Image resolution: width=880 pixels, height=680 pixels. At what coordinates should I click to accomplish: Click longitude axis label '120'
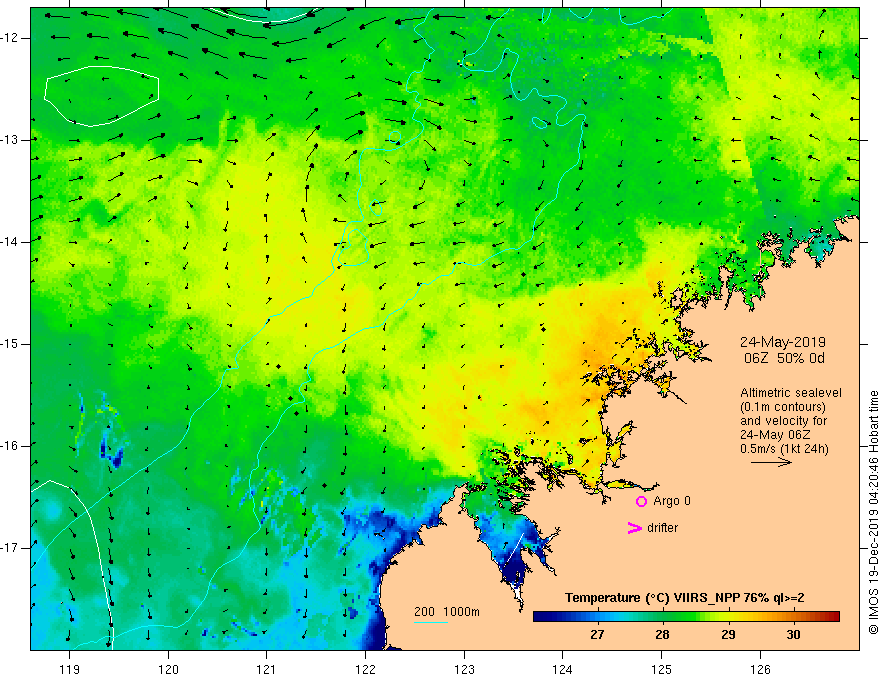point(168,669)
